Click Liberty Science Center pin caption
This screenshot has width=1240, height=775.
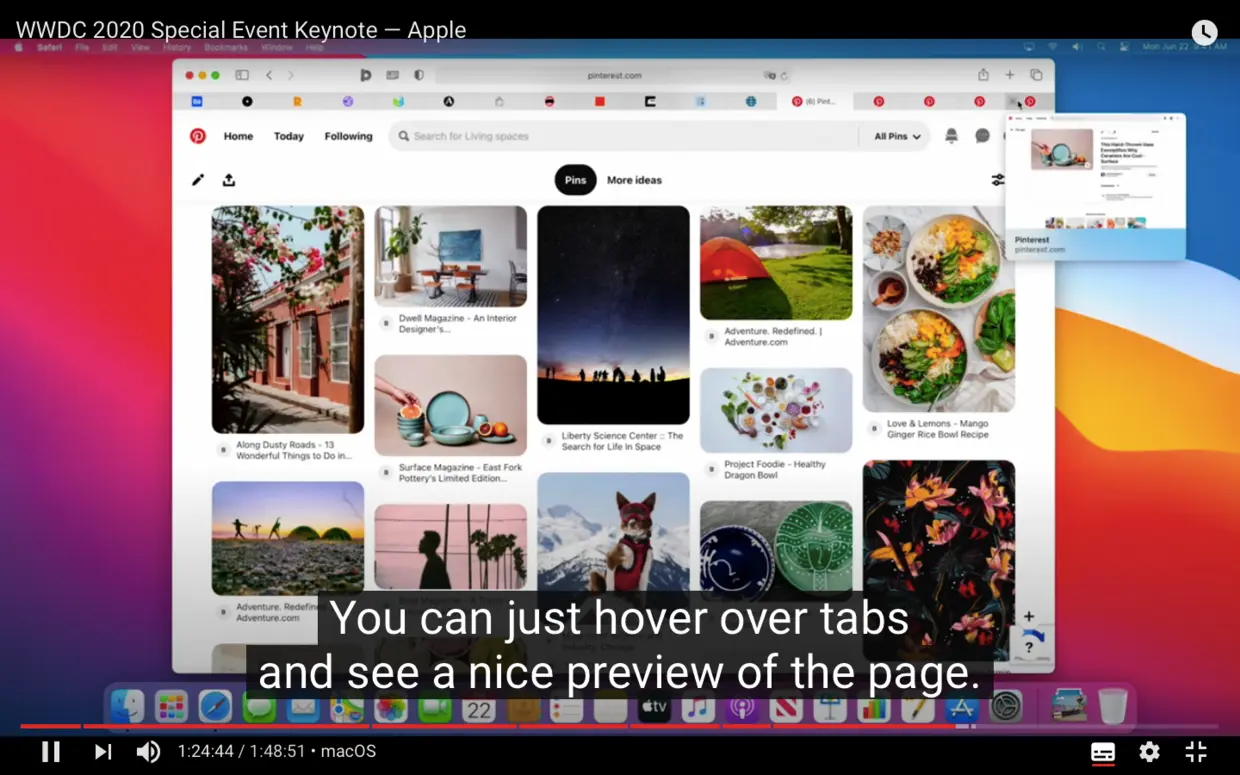point(622,441)
